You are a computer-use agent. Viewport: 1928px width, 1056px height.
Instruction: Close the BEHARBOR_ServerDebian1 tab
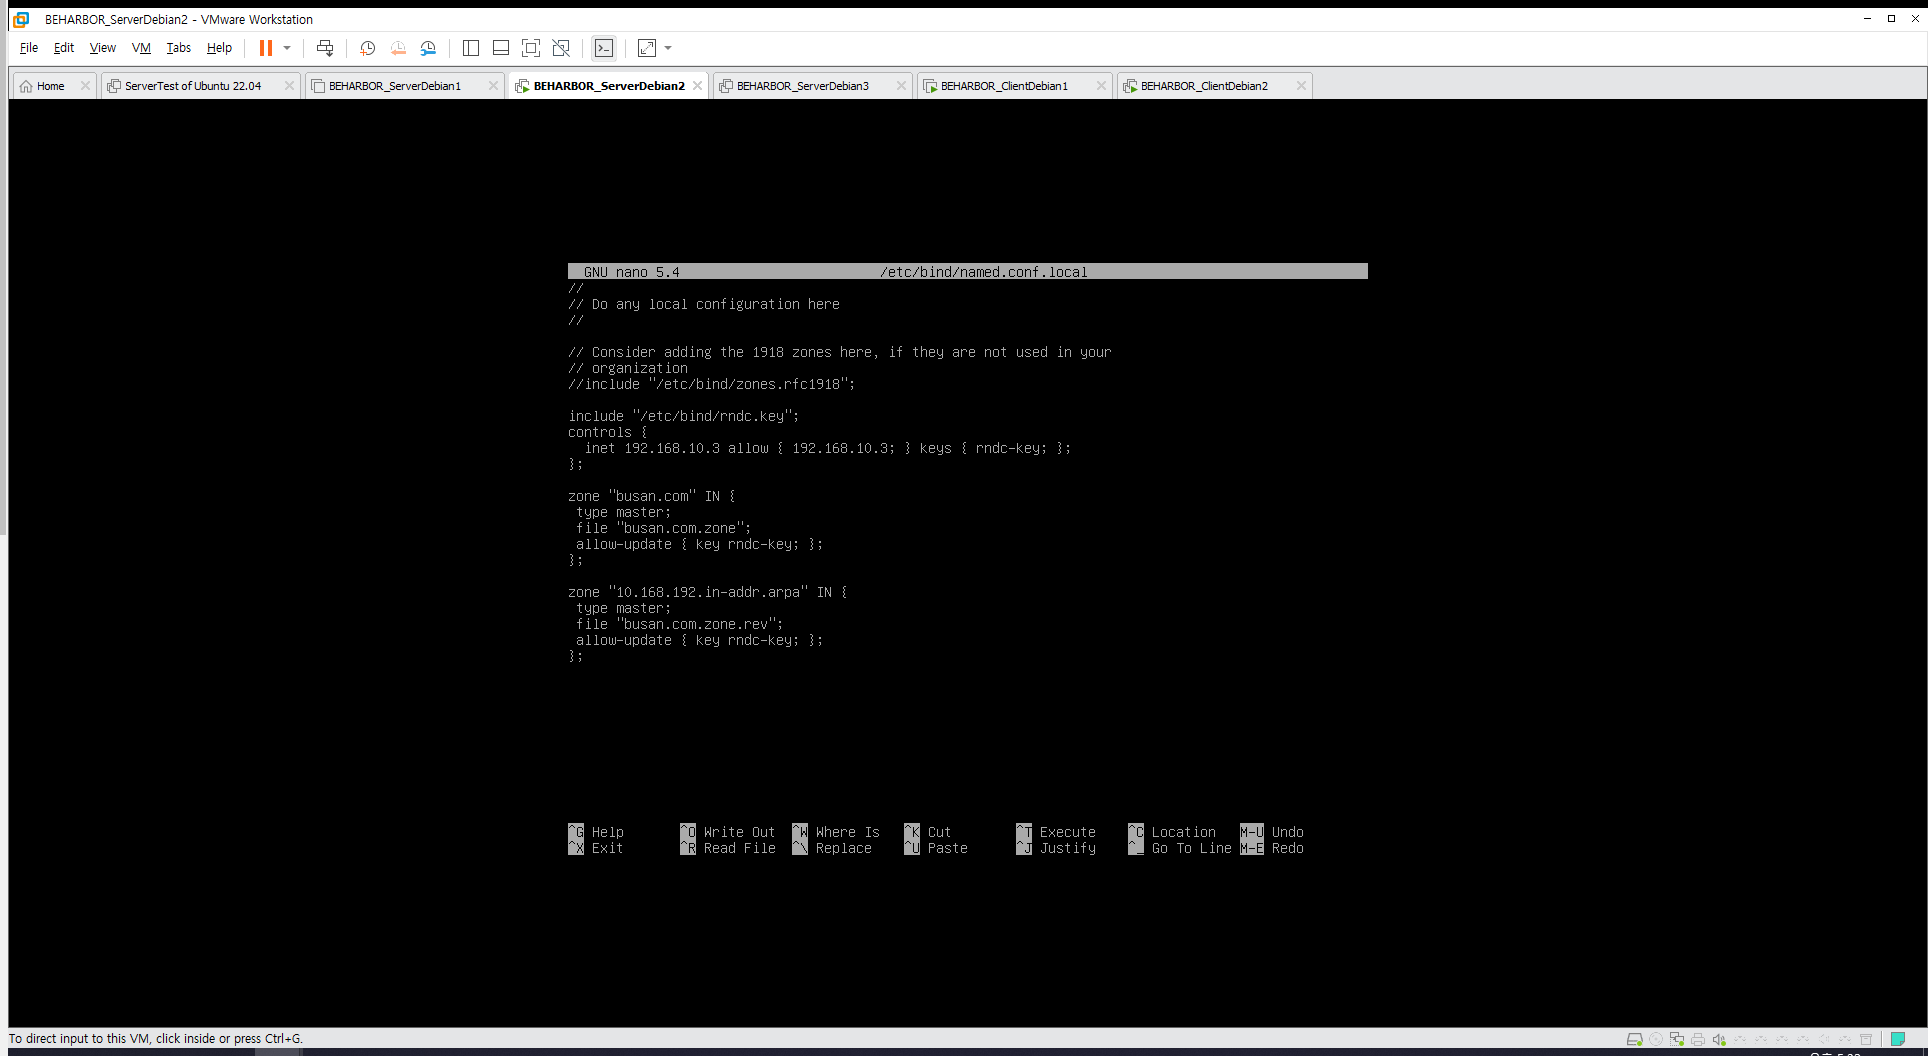pyautogui.click(x=493, y=86)
